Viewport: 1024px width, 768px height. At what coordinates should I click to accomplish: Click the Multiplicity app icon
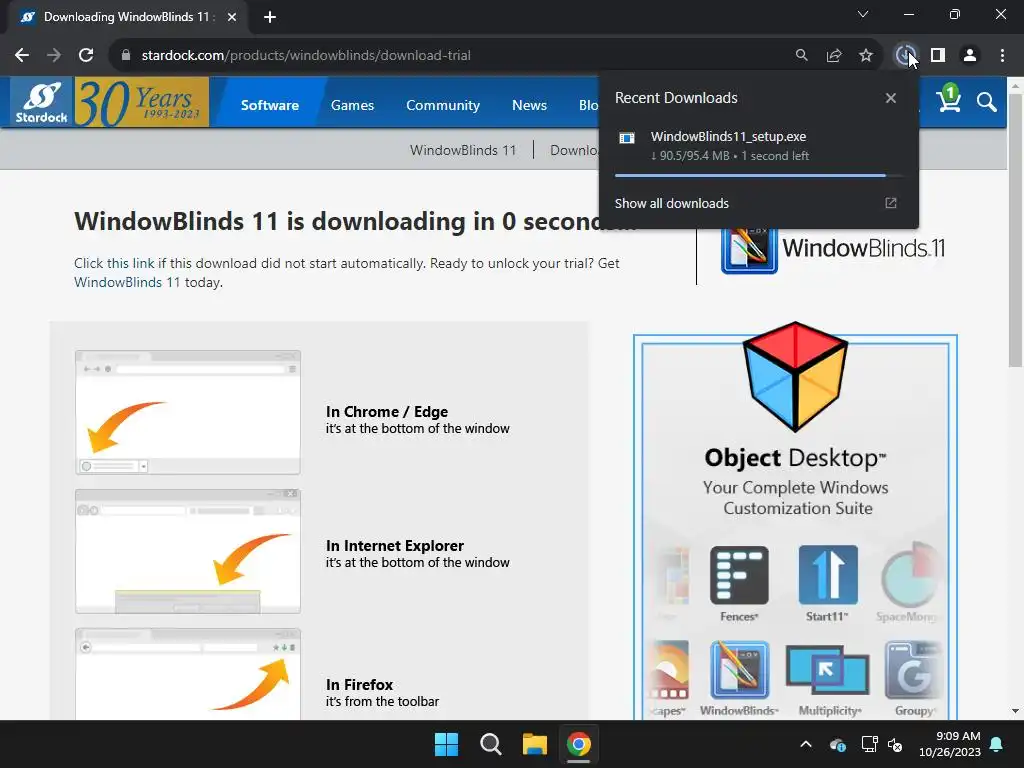click(x=827, y=669)
